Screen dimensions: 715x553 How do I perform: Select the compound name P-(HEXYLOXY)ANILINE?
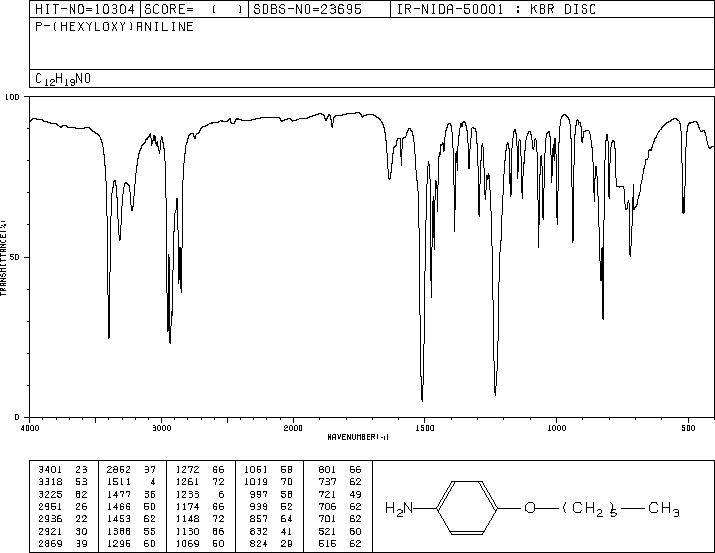coord(114,27)
